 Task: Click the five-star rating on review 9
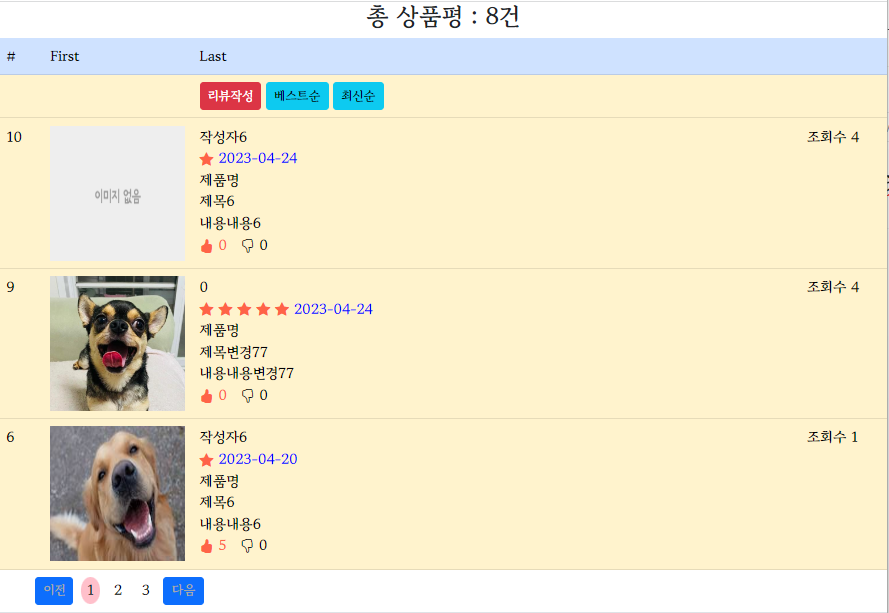click(x=244, y=309)
